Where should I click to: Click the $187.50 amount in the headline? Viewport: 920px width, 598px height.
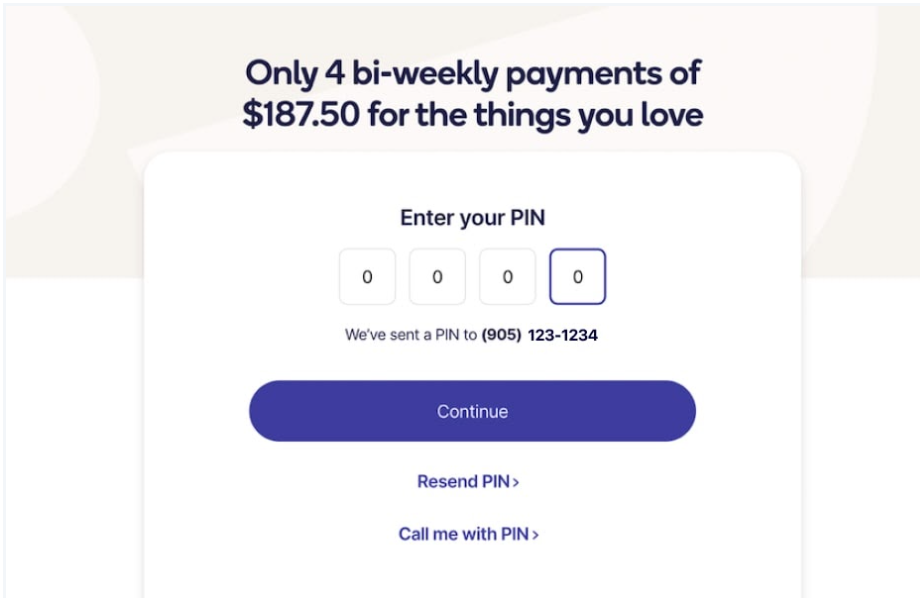301,114
